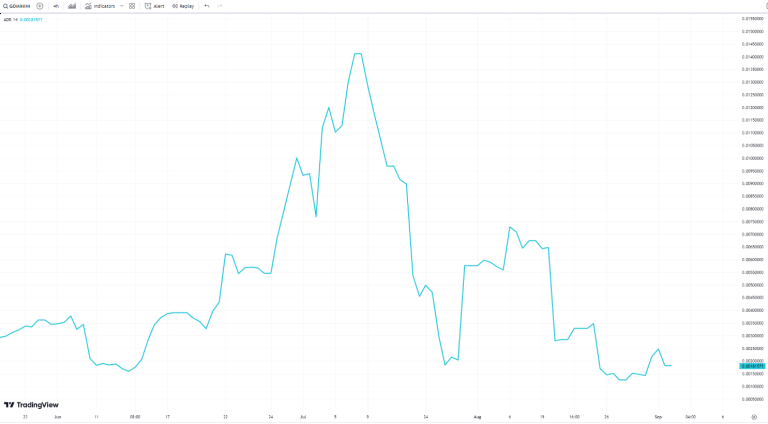Click the ADR value in the legend
768x424 pixels.
(32, 19)
